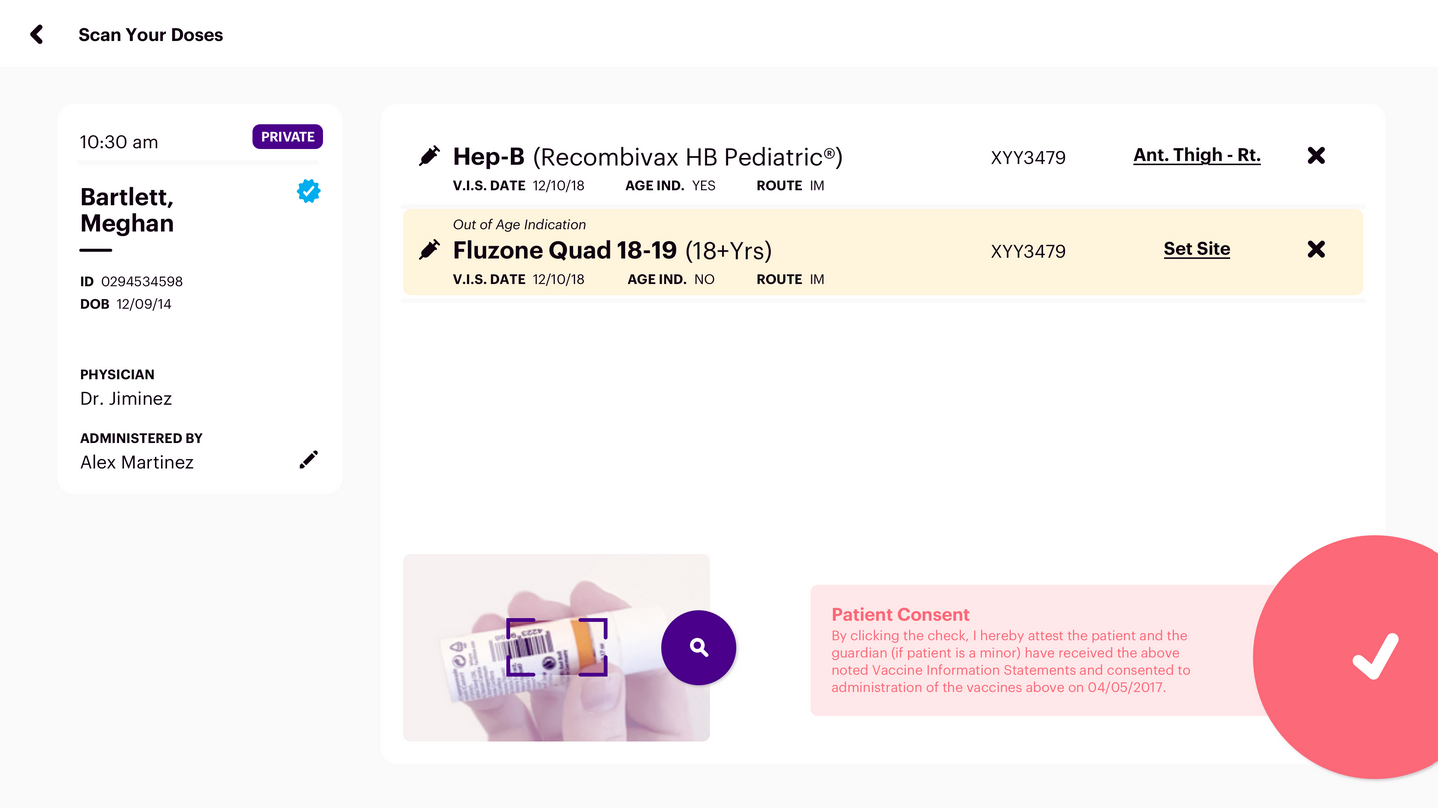Click the V.I.S. DATE 12/10/18 for Hep-B
This screenshot has height=808, width=1438.
[x=550, y=185]
